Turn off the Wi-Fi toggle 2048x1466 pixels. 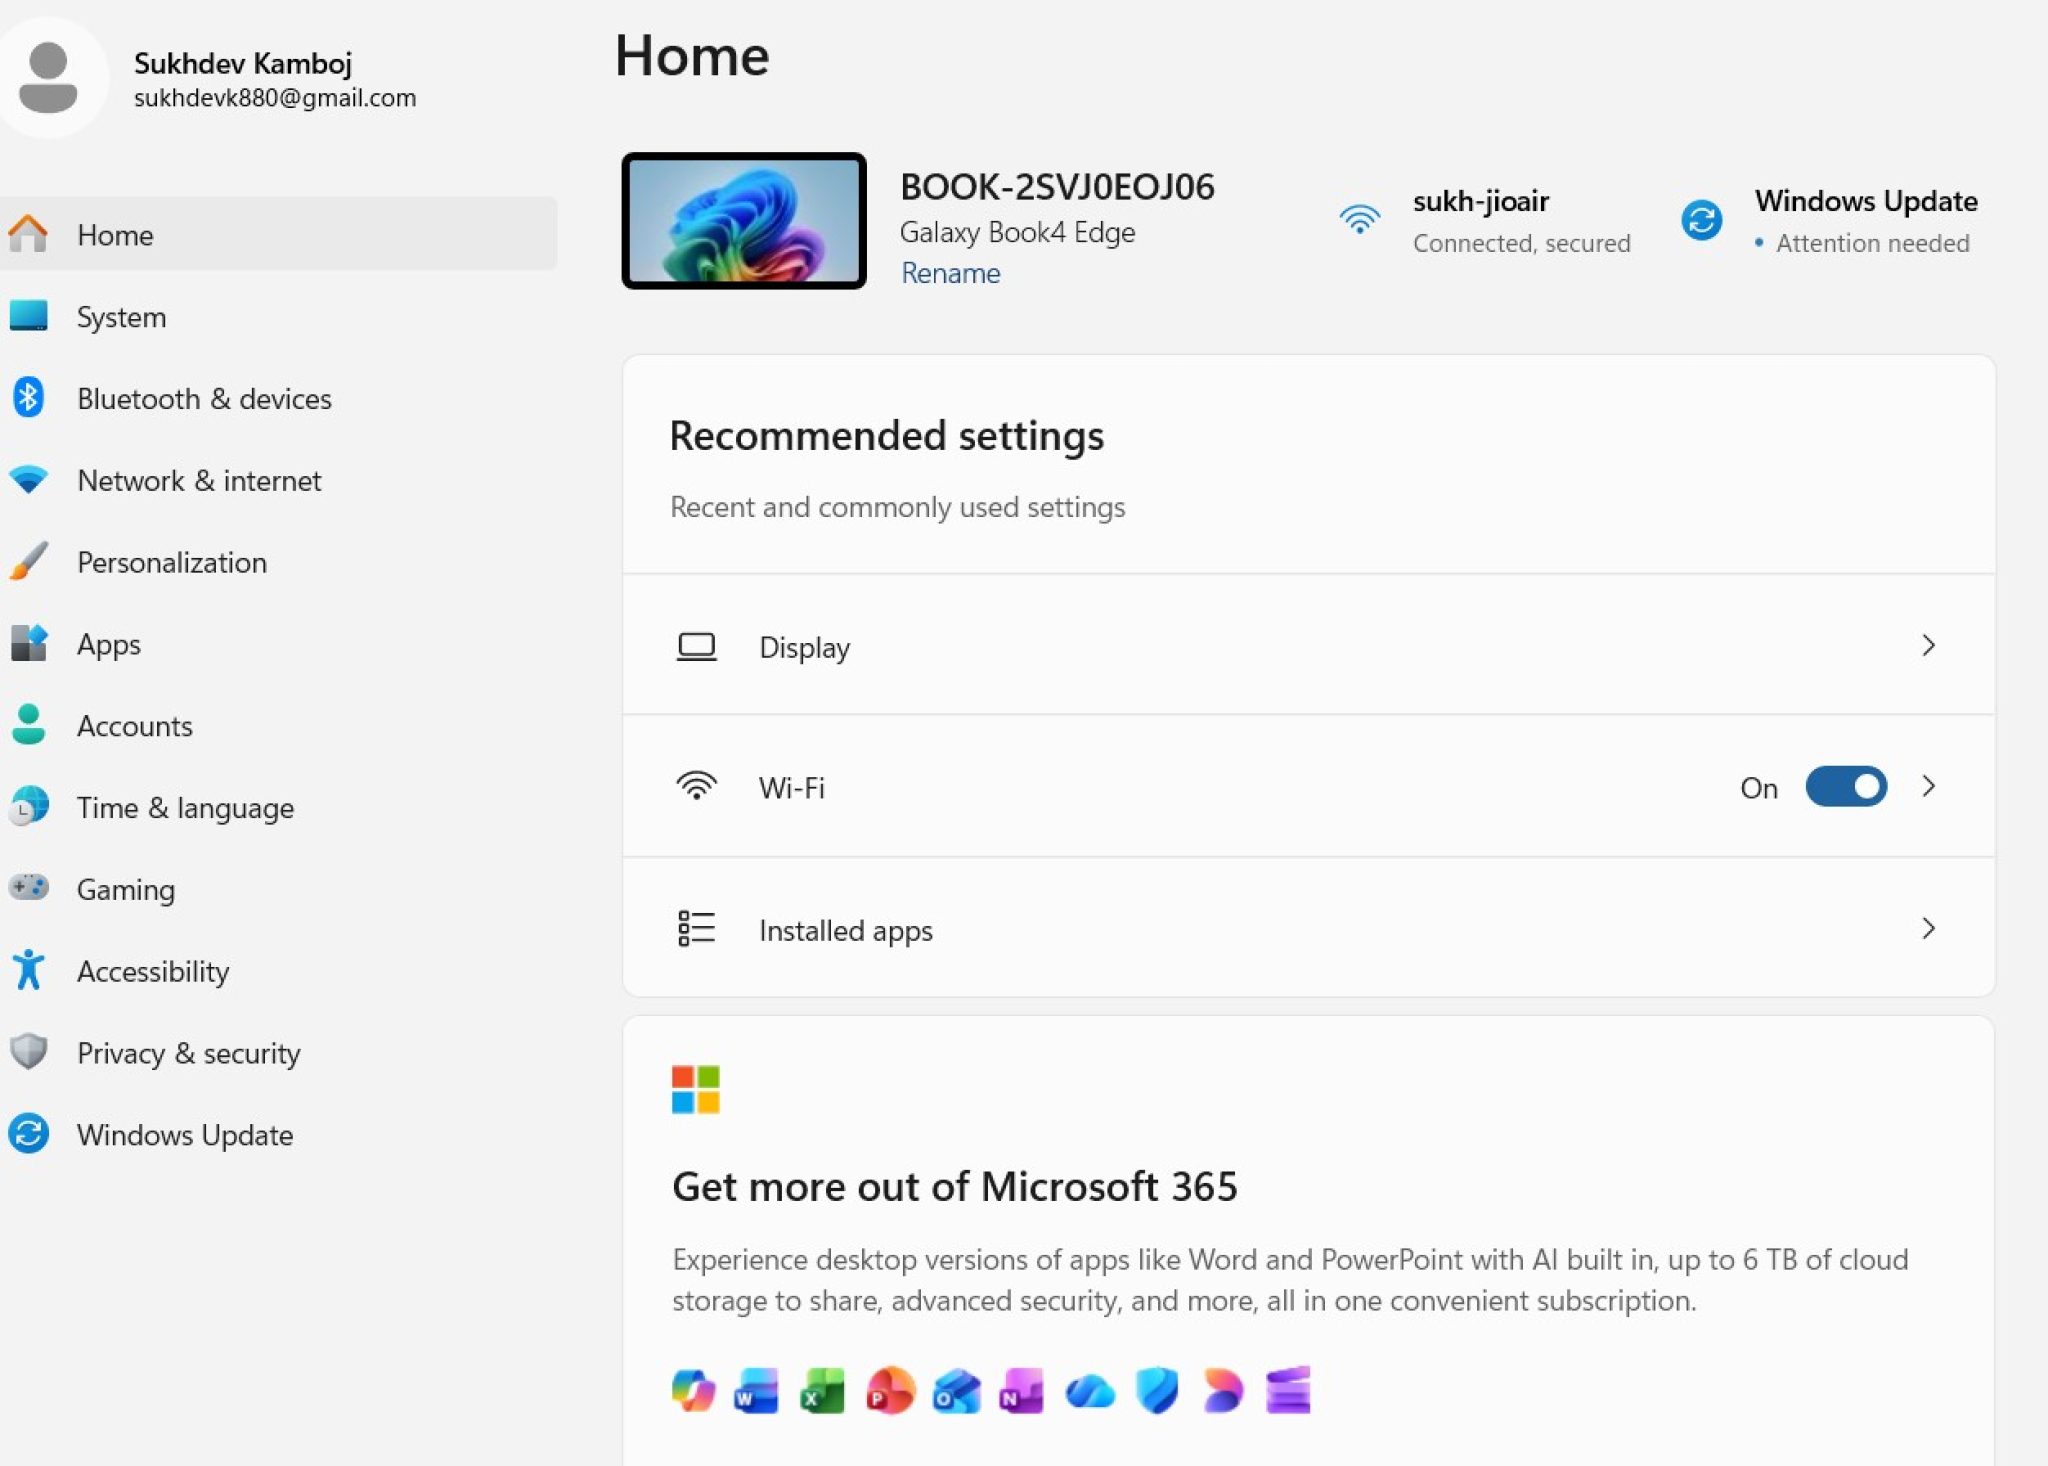tap(1845, 787)
